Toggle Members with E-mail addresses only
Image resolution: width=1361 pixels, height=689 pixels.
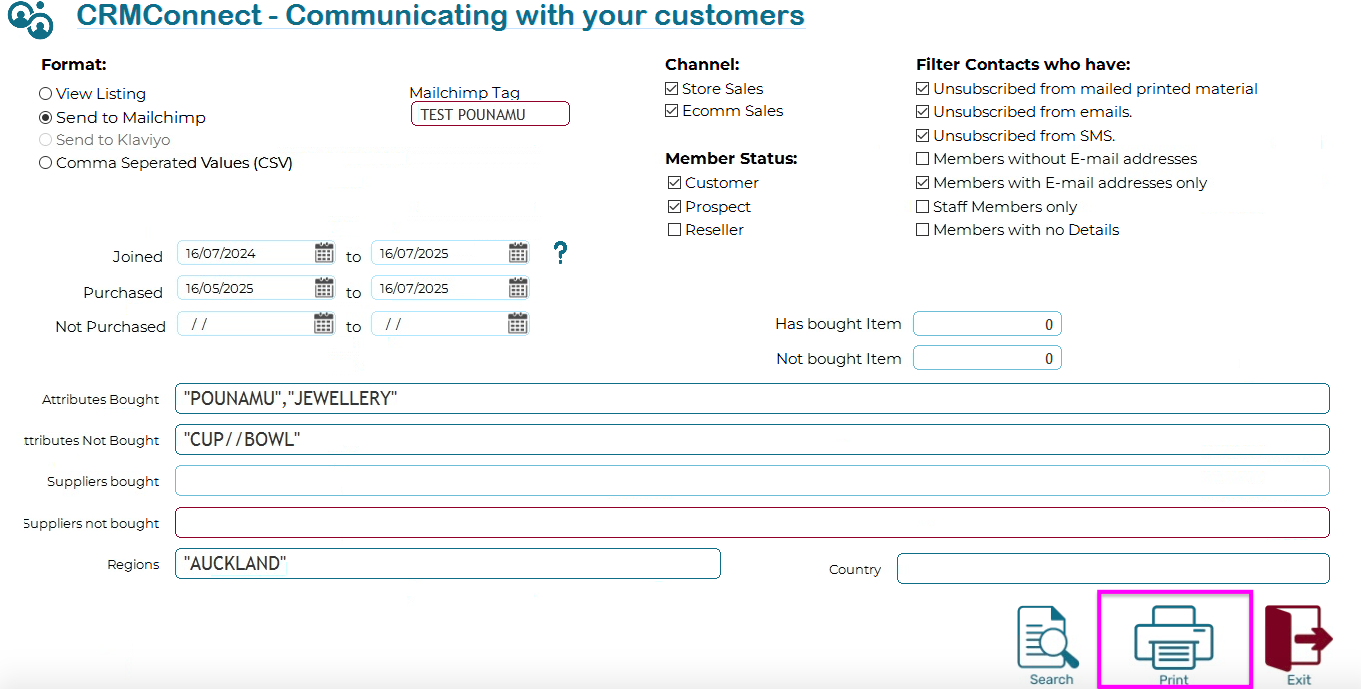923,183
